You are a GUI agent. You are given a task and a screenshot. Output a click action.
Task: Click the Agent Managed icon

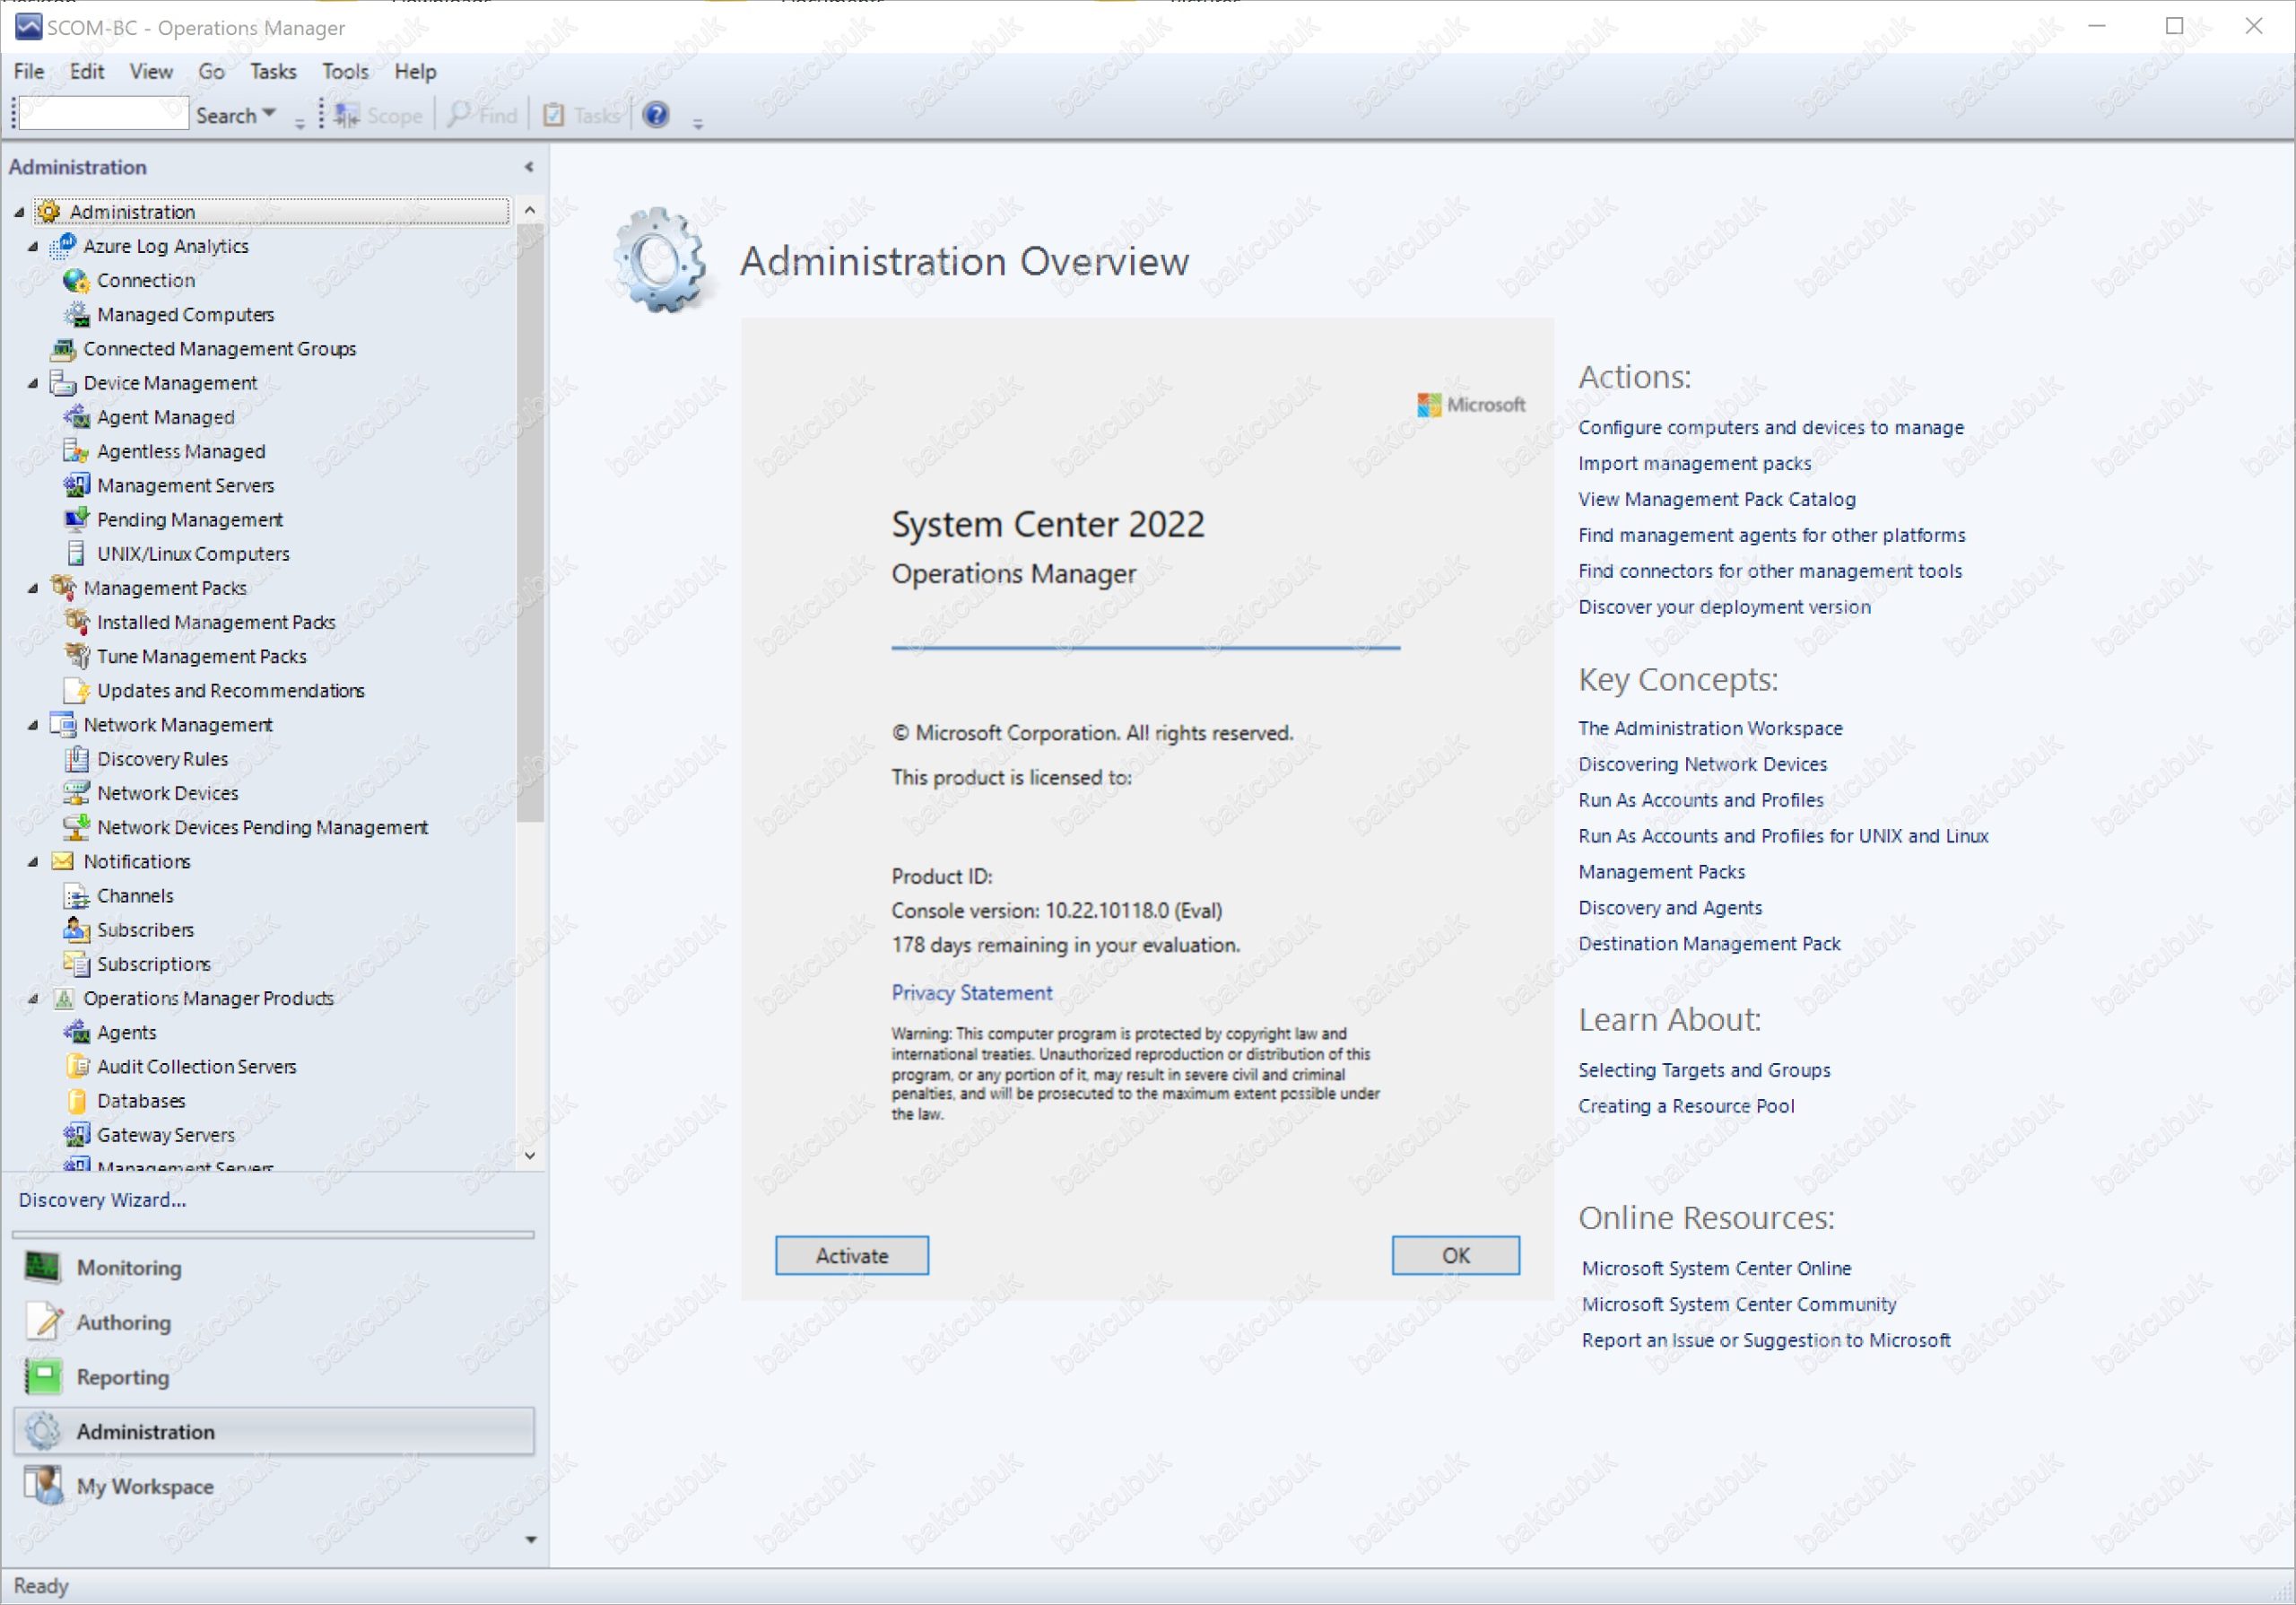(76, 417)
